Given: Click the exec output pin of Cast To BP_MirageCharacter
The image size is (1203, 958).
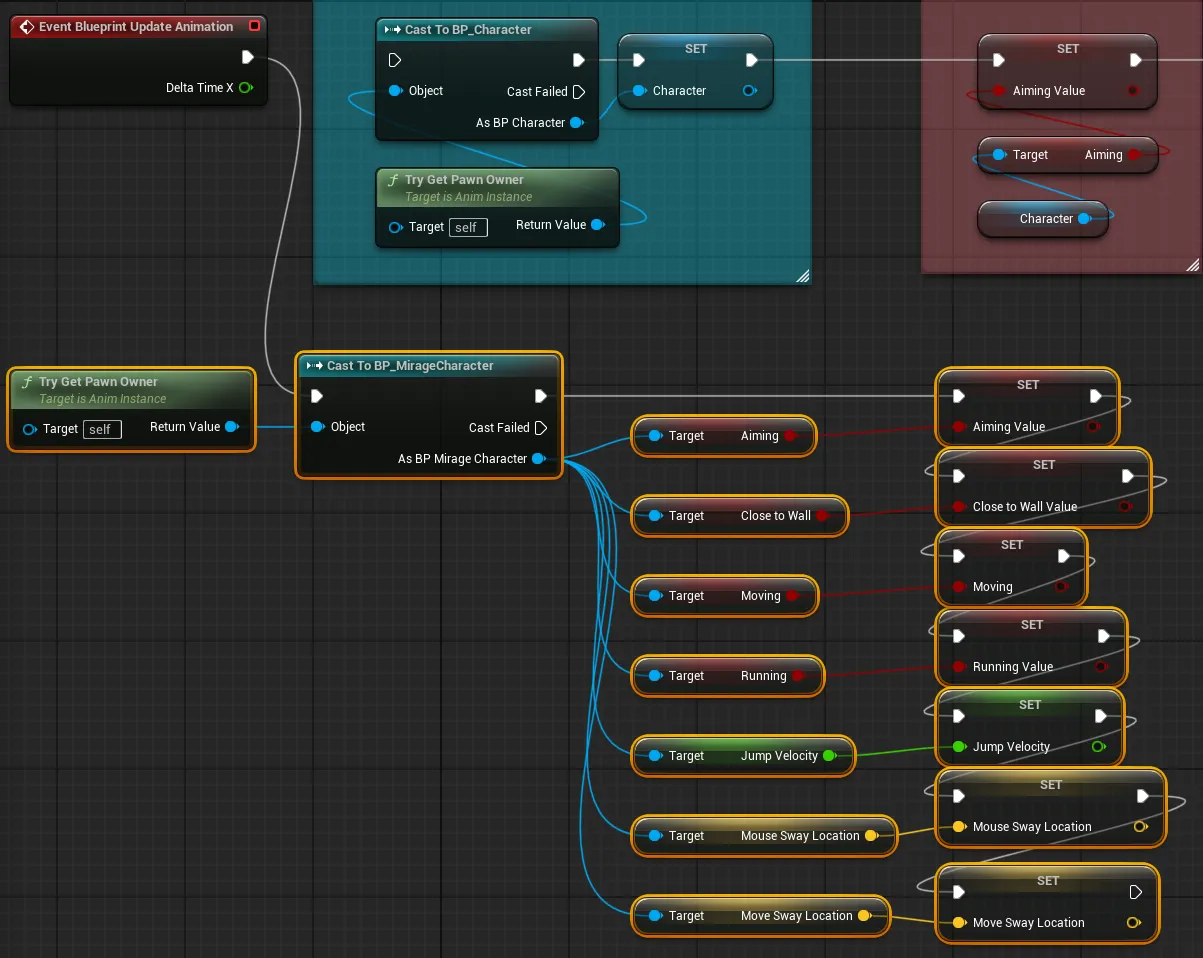Looking at the screenshot, I should coord(541,396).
